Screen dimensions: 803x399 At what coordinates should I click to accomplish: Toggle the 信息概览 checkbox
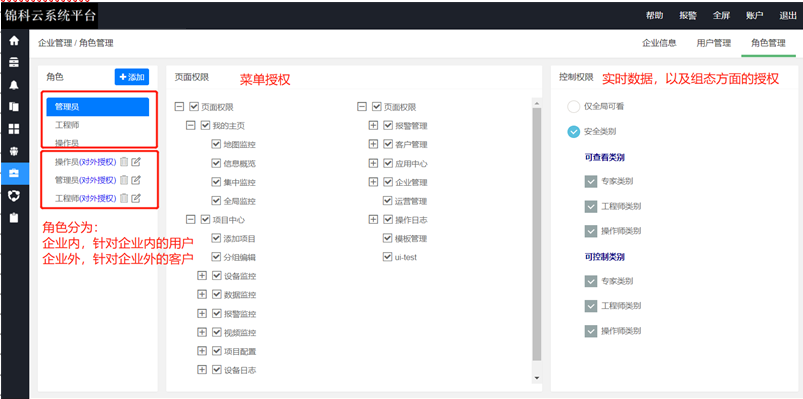click(x=216, y=163)
